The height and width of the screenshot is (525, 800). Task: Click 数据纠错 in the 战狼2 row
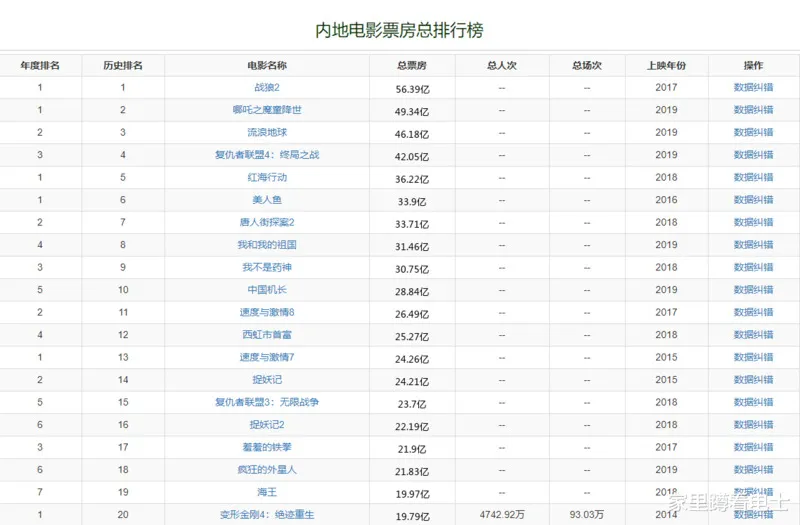coord(753,87)
